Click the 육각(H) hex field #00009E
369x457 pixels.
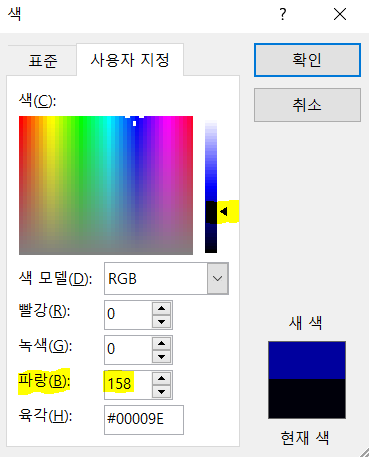[144, 420]
